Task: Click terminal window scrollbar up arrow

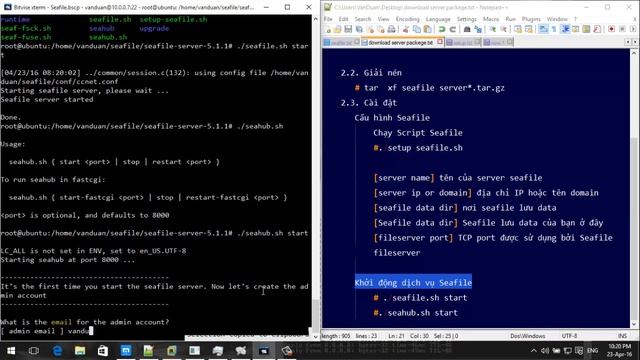Action: tap(316, 19)
